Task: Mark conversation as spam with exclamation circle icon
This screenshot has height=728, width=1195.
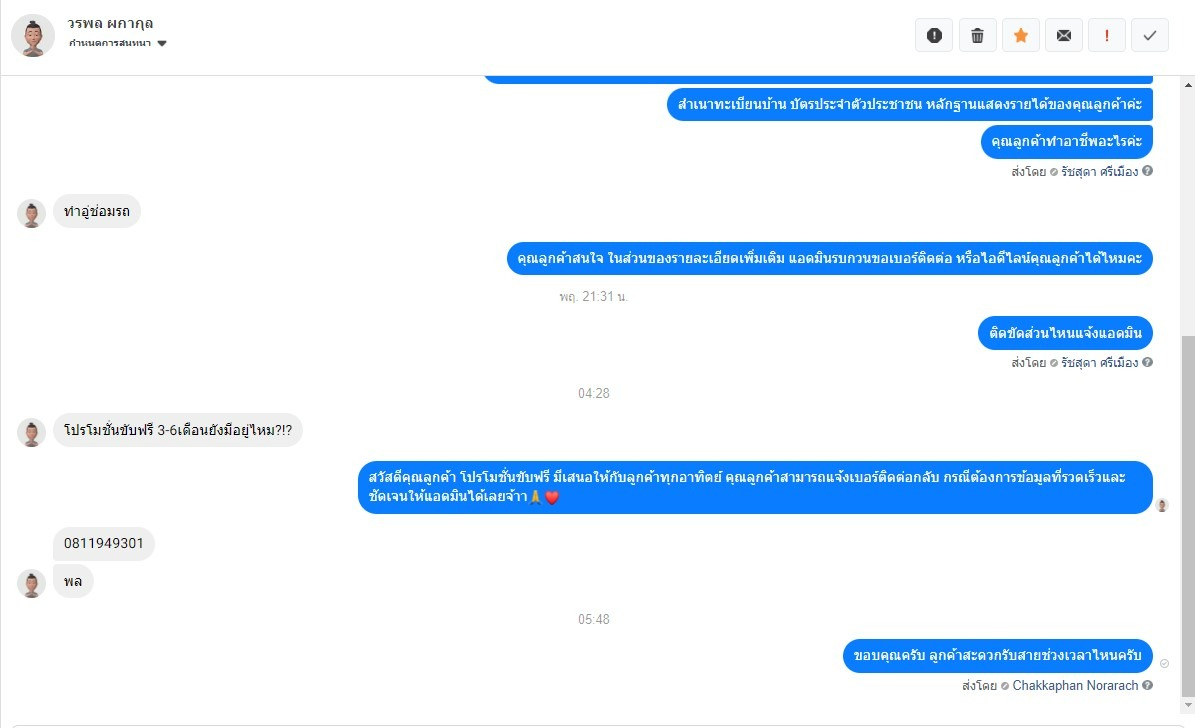Action: 934,35
